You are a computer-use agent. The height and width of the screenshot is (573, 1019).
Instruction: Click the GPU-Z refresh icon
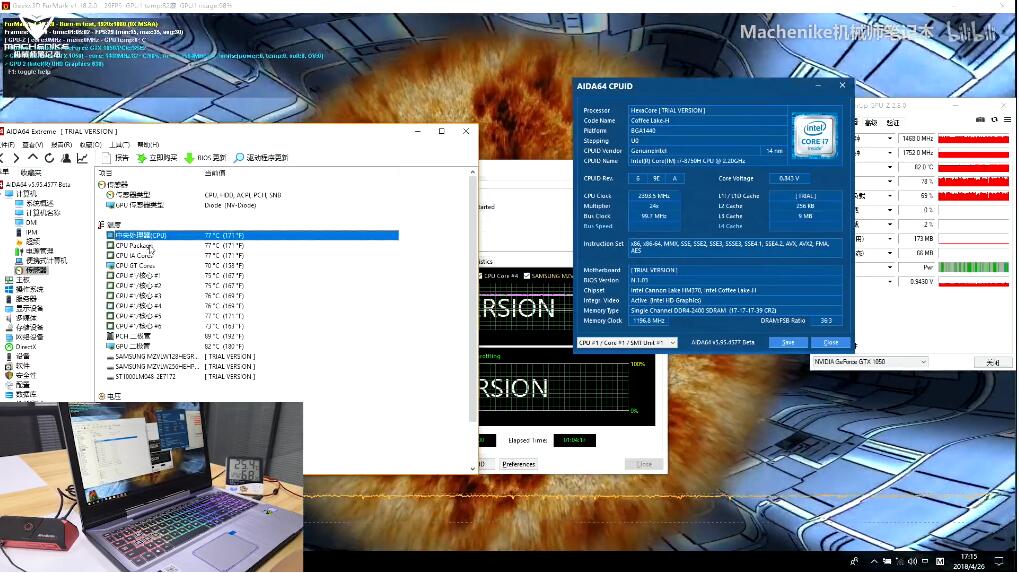994,120
